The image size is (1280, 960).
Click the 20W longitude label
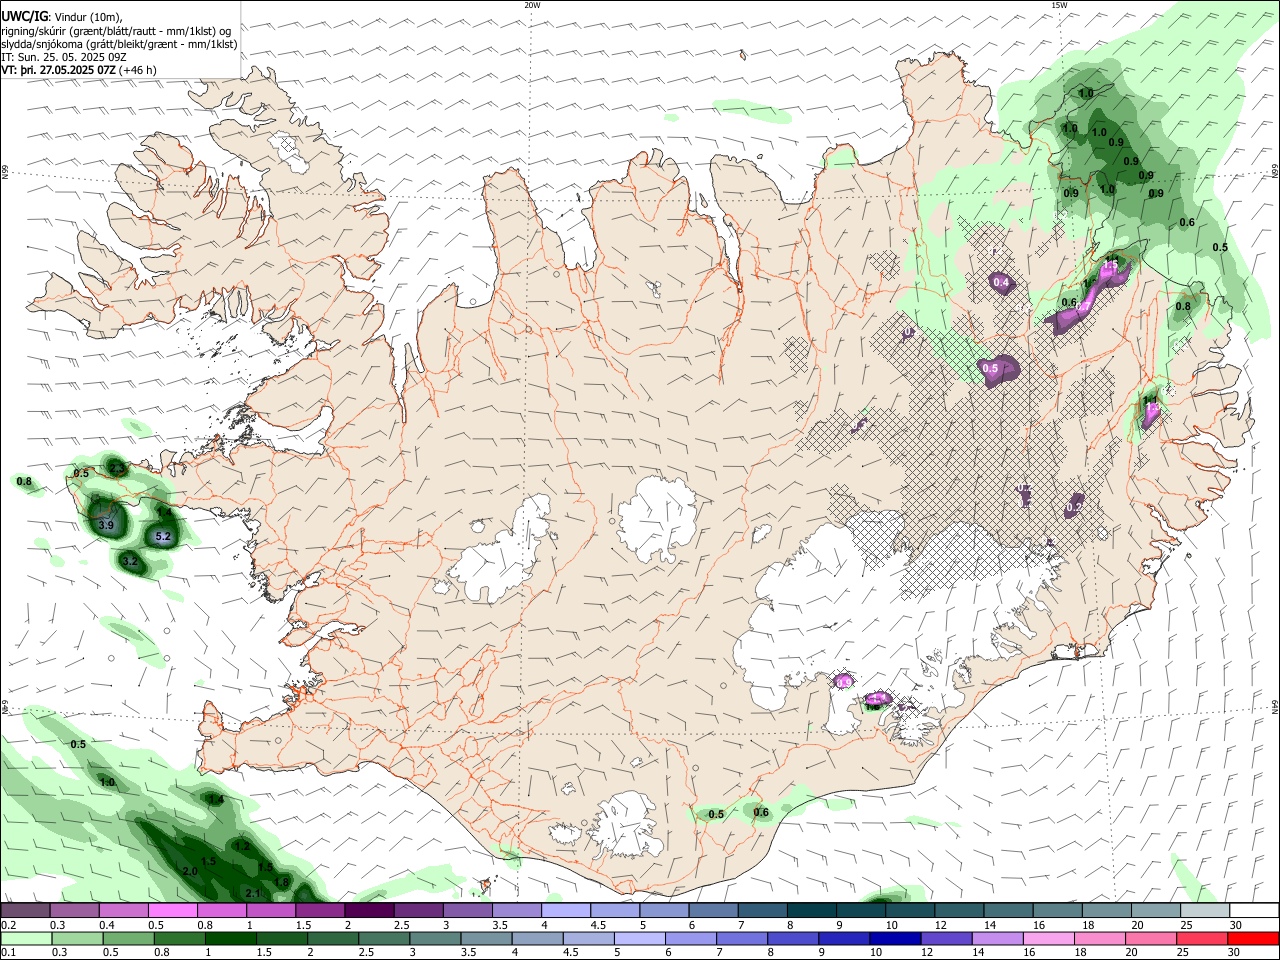pos(532,5)
